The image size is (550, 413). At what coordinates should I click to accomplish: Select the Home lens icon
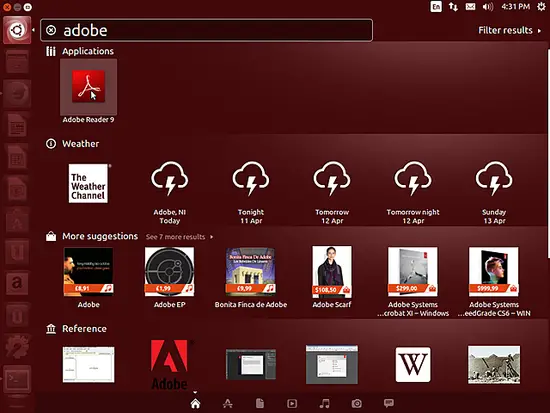[195, 404]
